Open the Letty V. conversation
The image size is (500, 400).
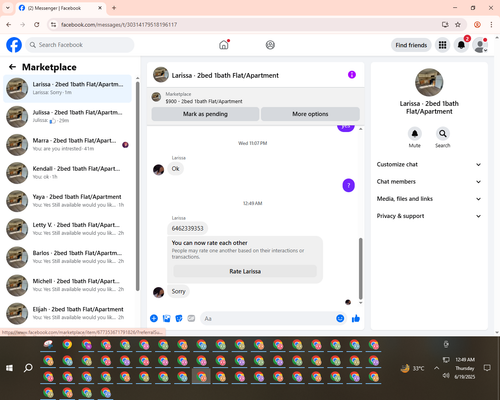[68, 229]
